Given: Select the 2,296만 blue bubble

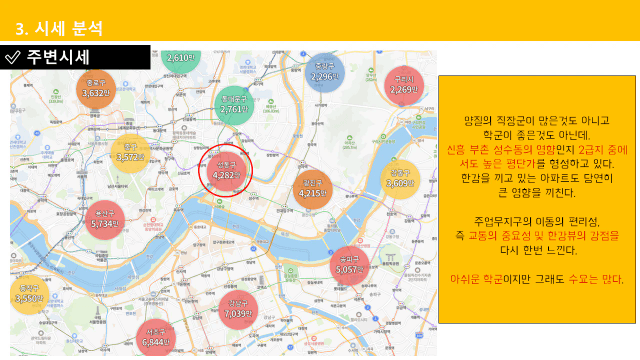Looking at the screenshot, I should click(325, 73).
